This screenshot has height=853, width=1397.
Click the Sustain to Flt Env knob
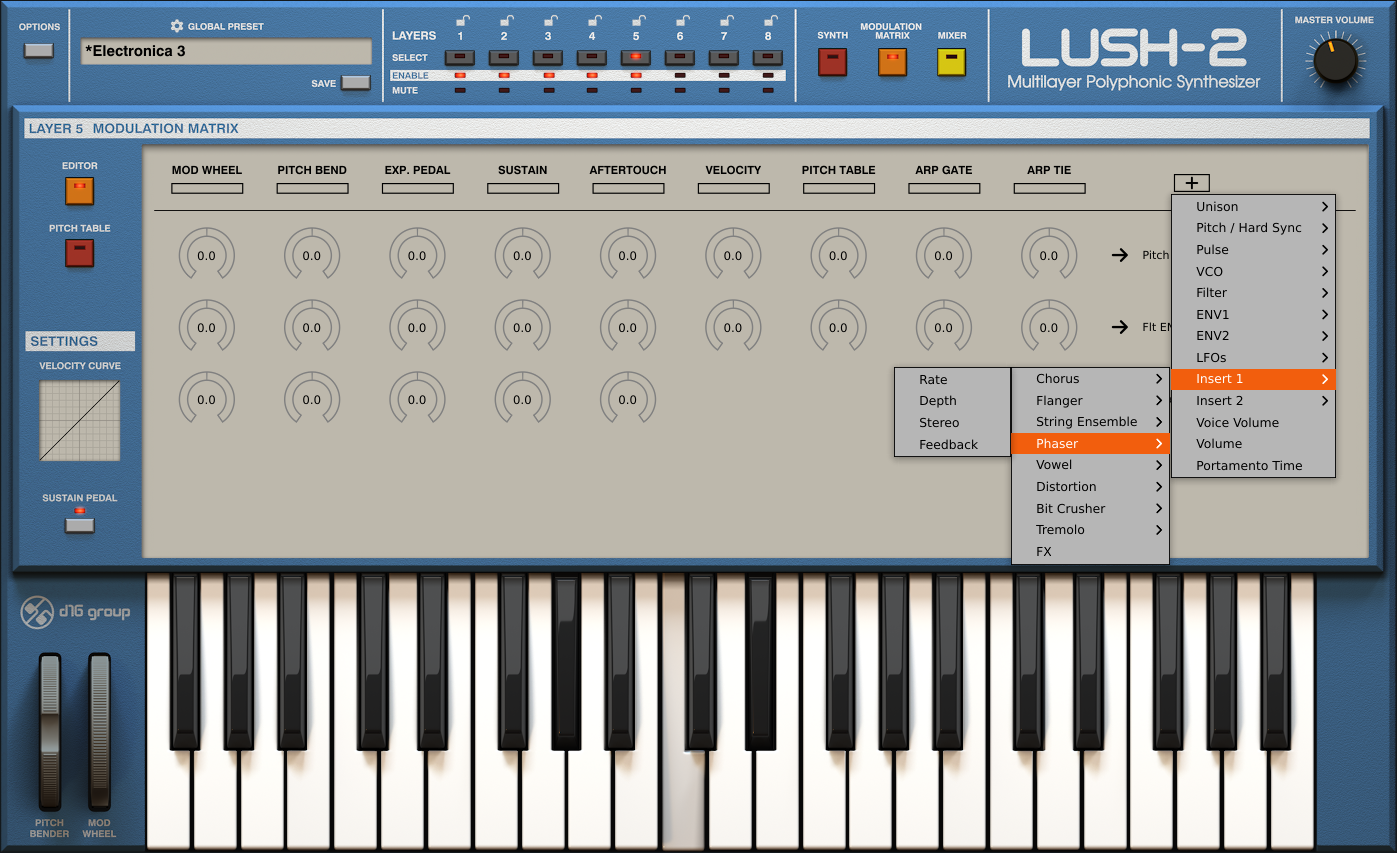click(x=522, y=327)
